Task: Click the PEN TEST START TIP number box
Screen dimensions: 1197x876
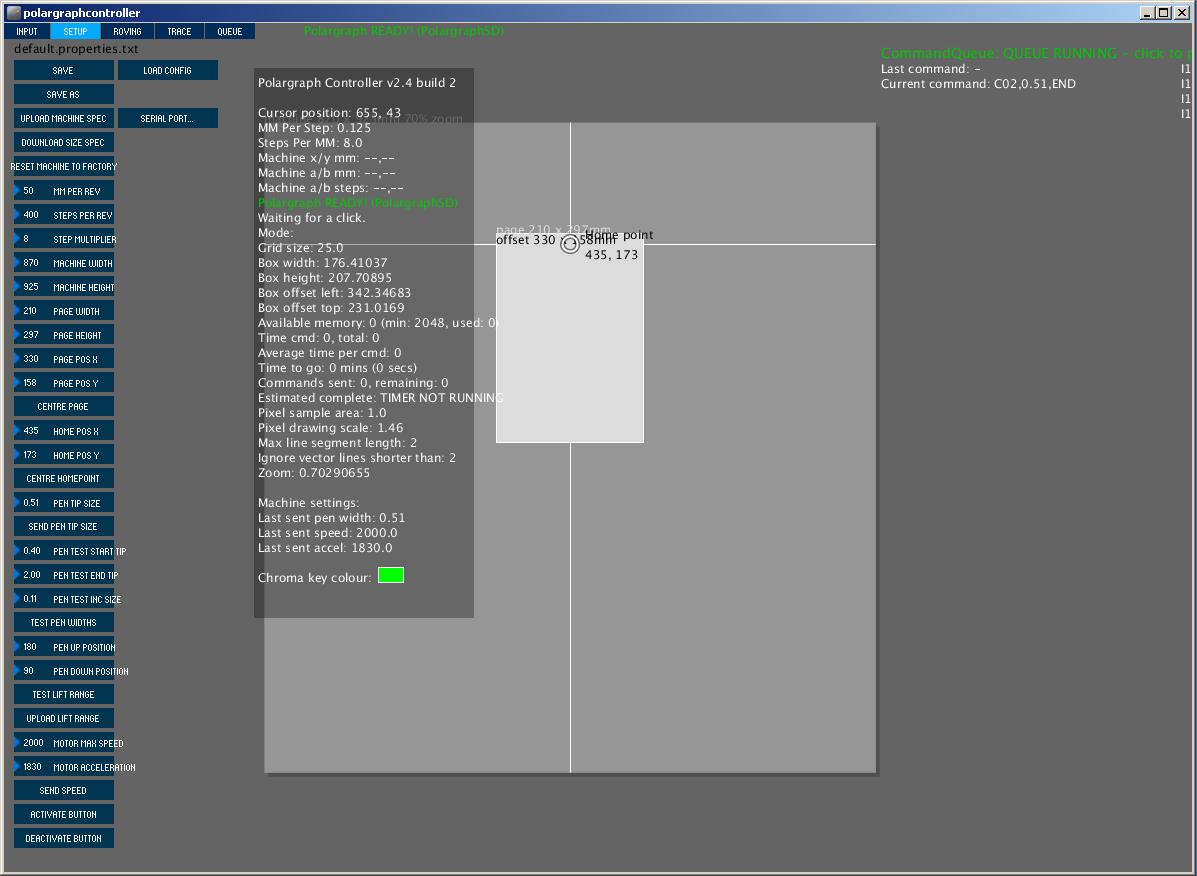Action: tap(63, 551)
